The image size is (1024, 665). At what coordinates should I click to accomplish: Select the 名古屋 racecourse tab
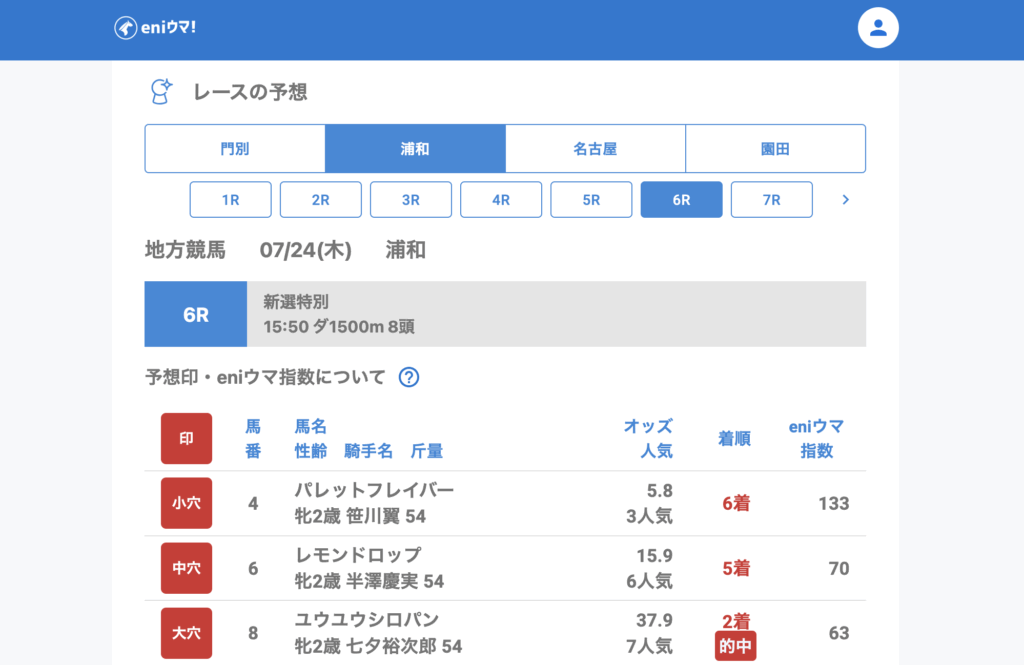(595, 149)
